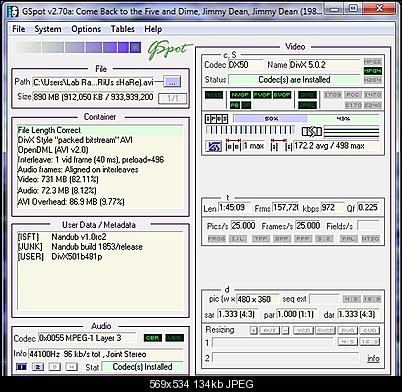Click Resizing output field 1

coord(272,342)
